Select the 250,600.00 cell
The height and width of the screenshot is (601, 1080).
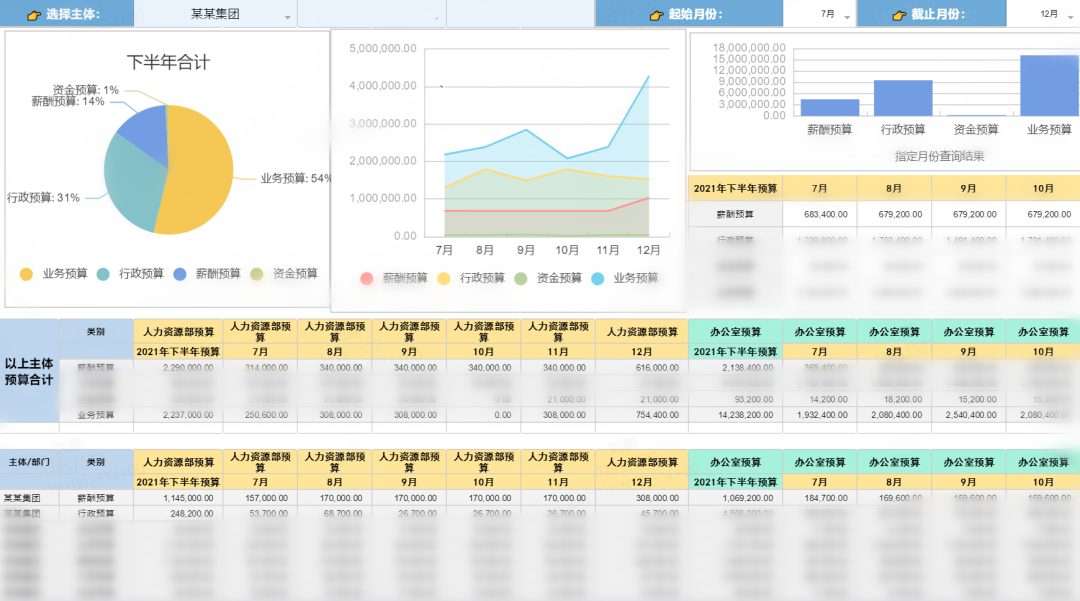(x=260, y=415)
